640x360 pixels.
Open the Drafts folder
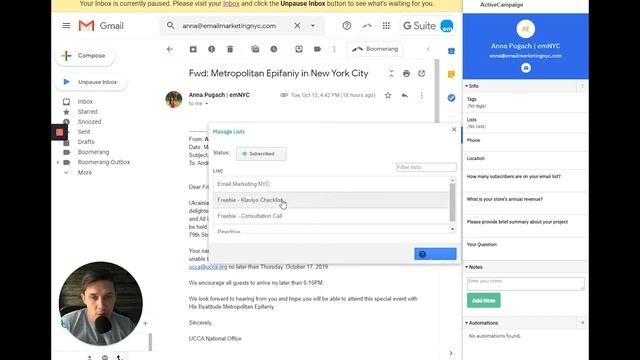86,142
